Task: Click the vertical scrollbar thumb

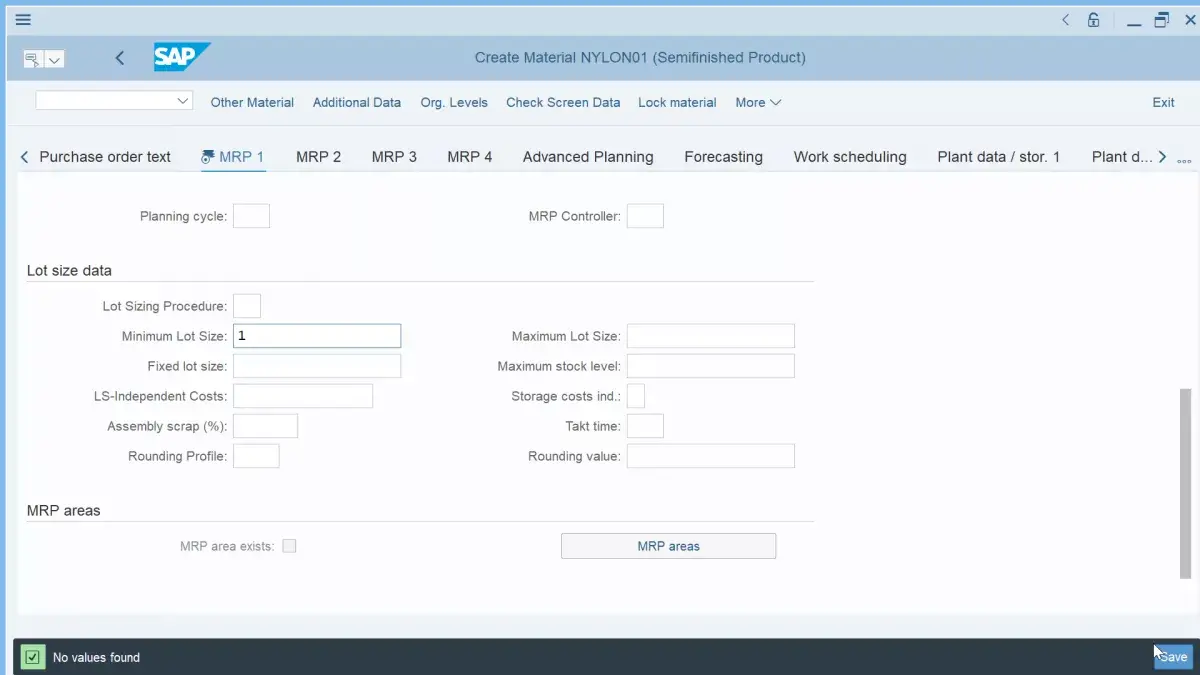Action: pyautogui.click(x=1186, y=483)
